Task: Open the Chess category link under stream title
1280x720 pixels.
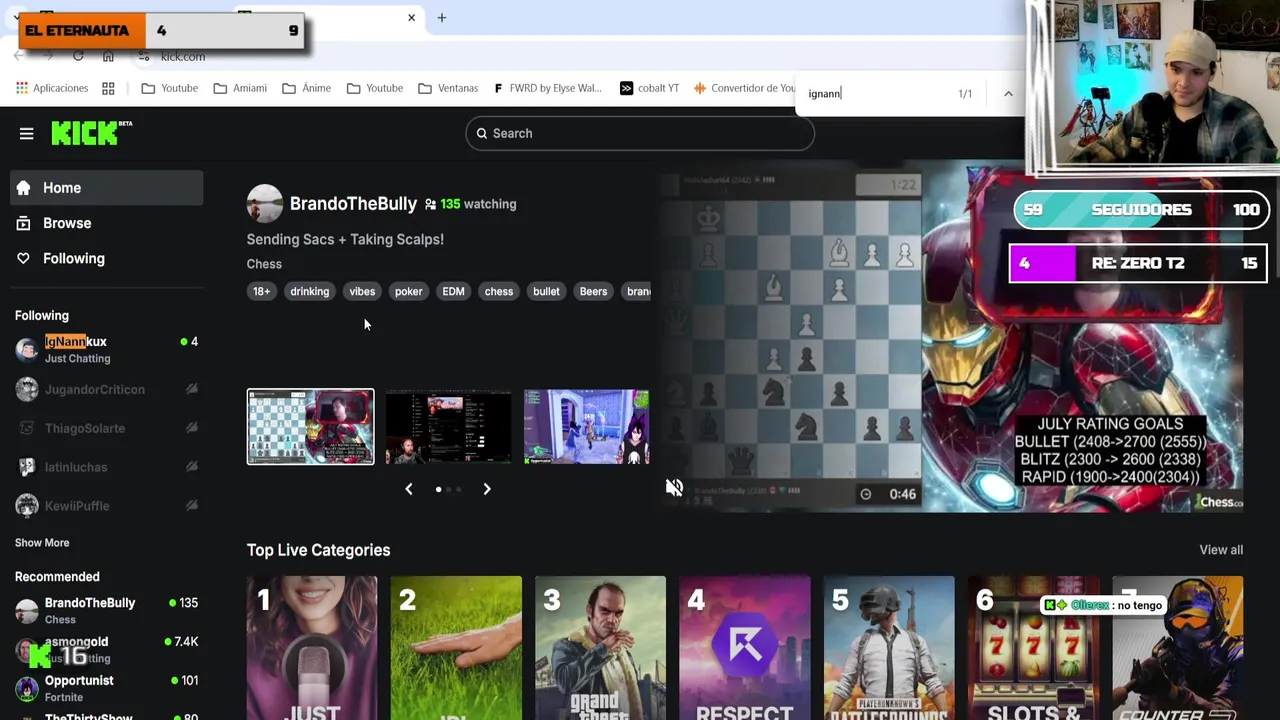Action: pyautogui.click(x=264, y=264)
